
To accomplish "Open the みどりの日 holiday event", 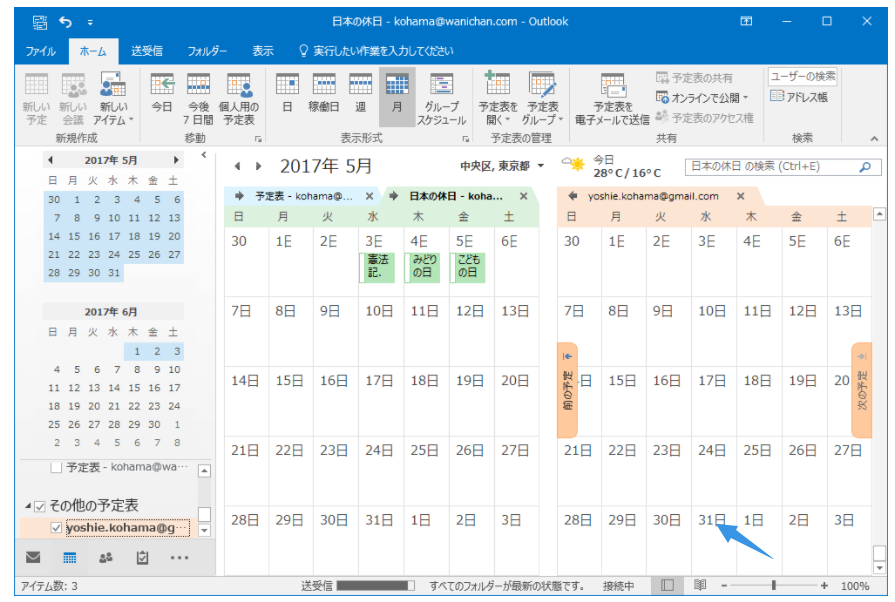I will click(422, 268).
